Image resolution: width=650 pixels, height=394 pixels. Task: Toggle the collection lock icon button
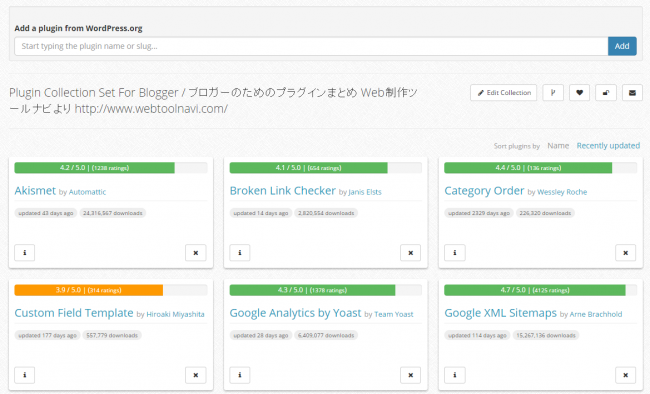click(x=606, y=92)
